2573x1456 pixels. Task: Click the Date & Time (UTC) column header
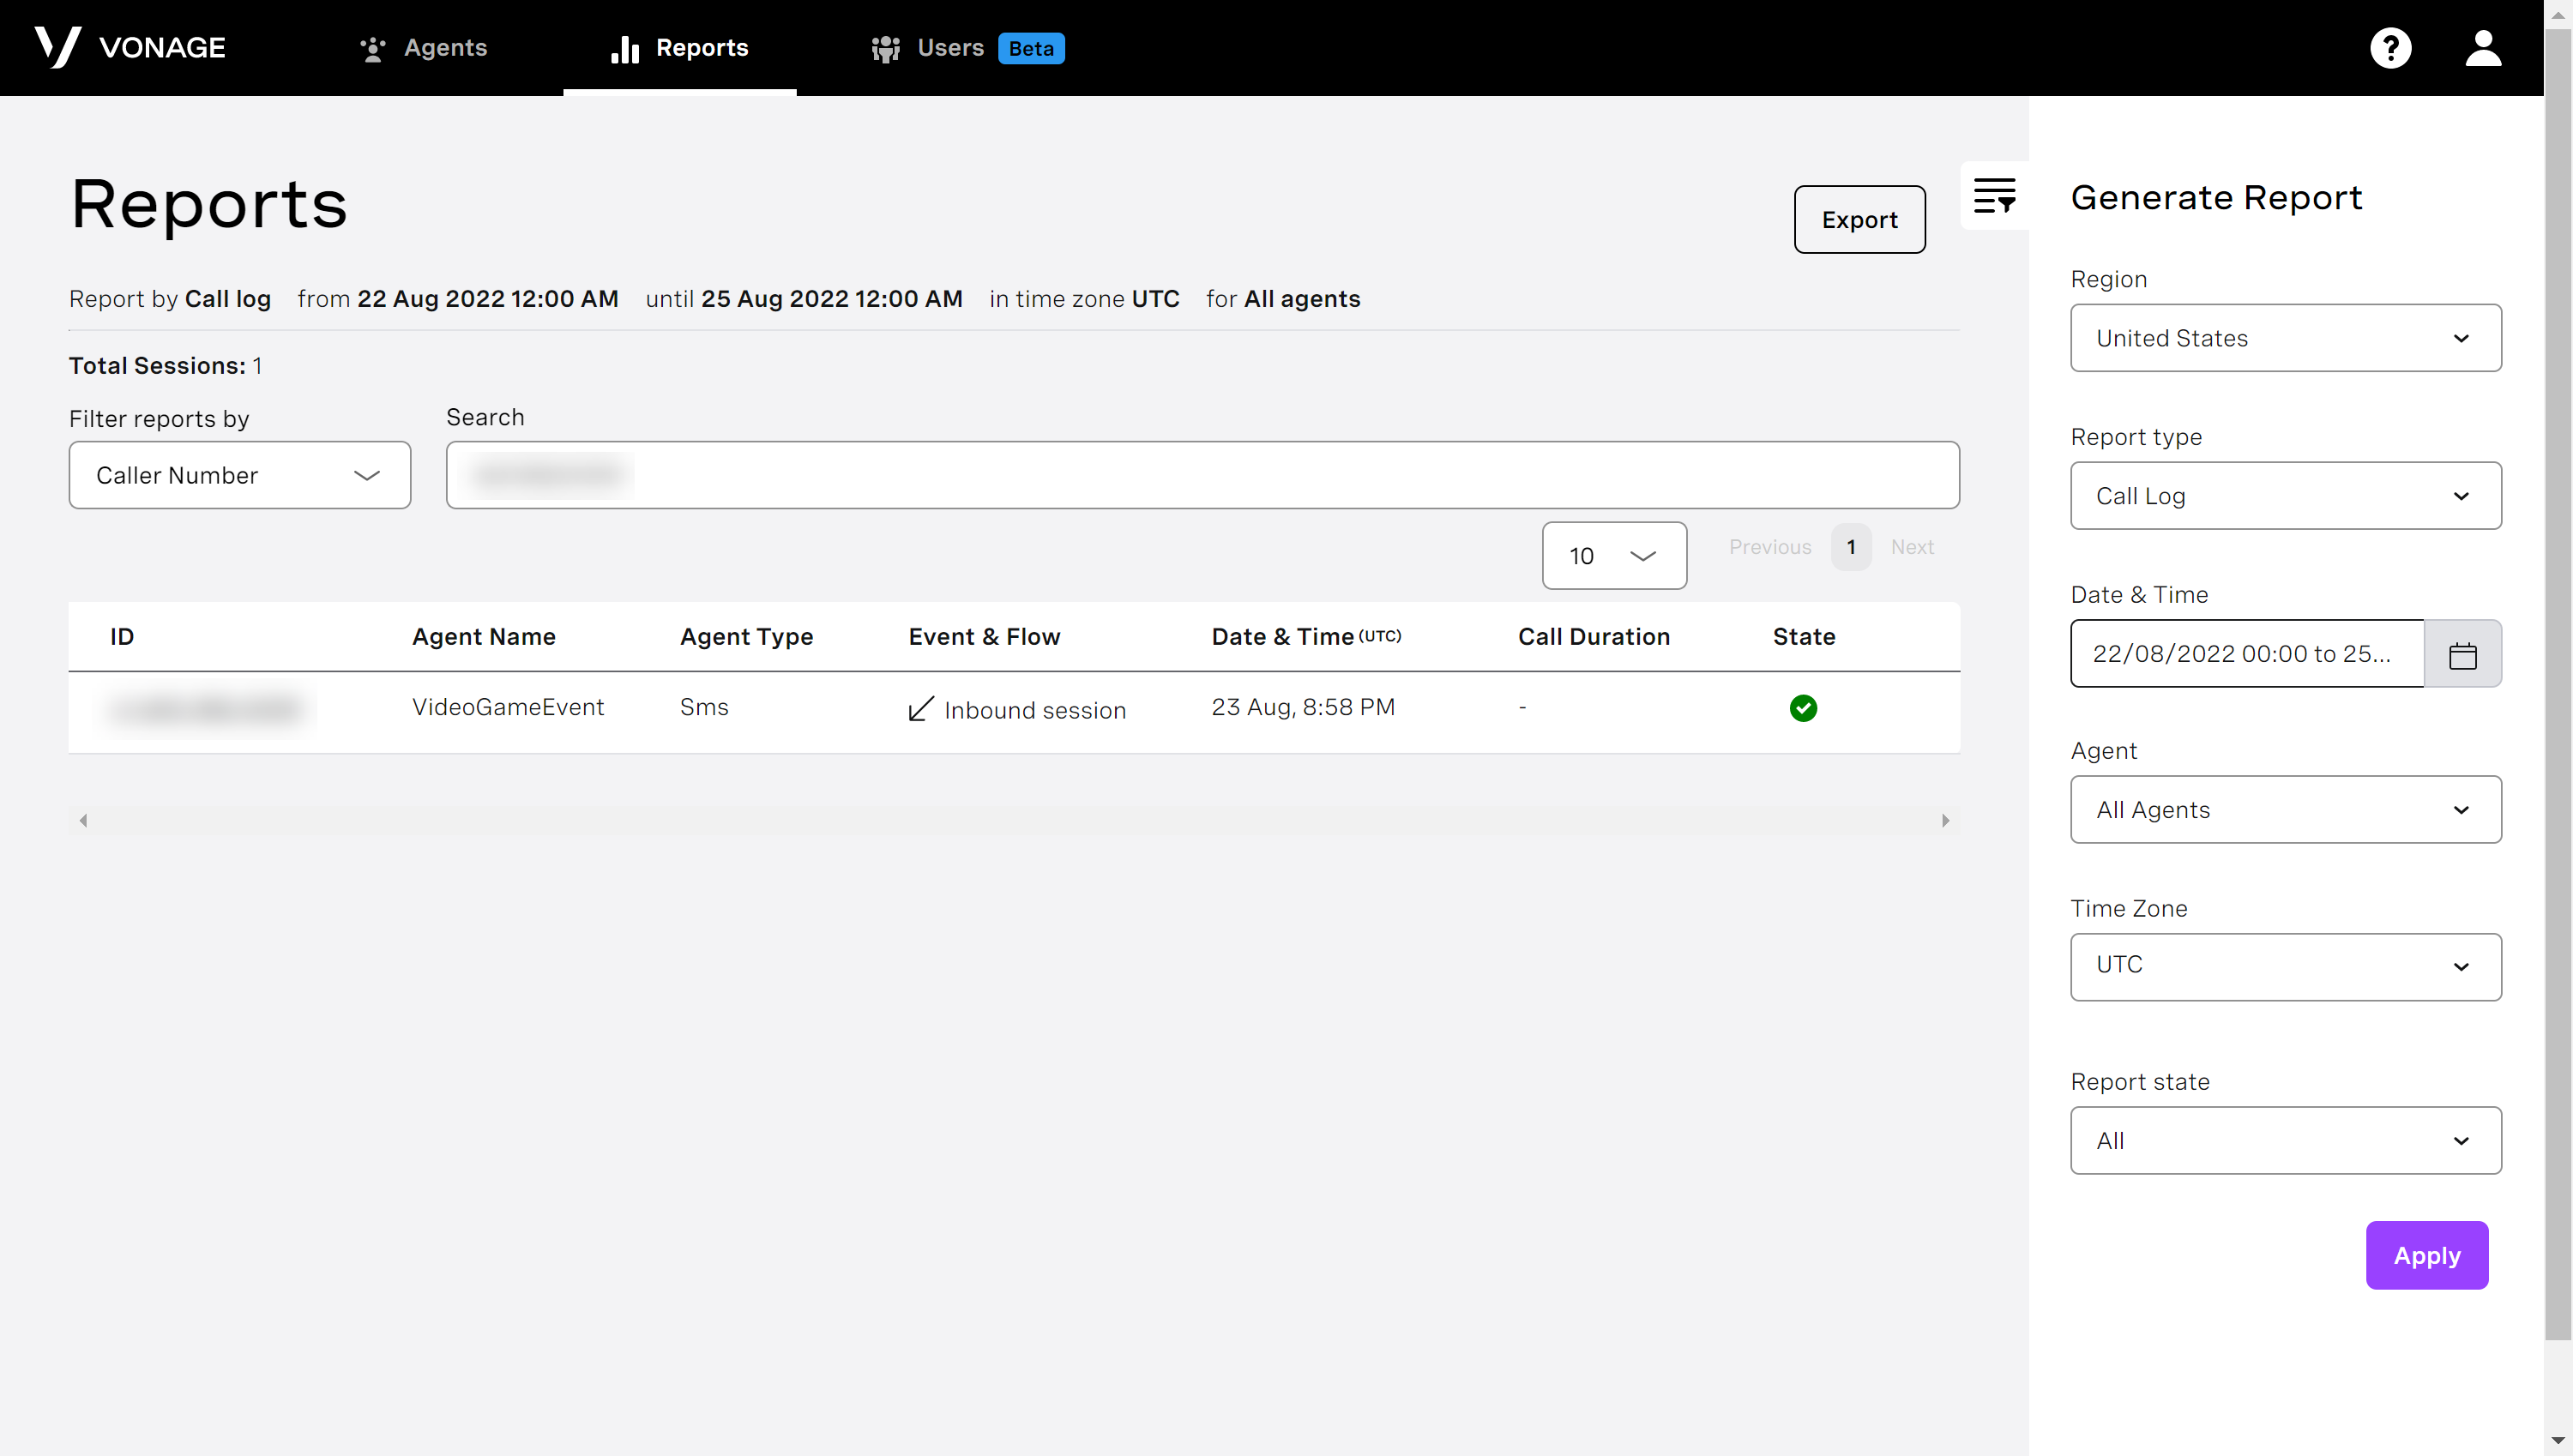[1306, 637]
